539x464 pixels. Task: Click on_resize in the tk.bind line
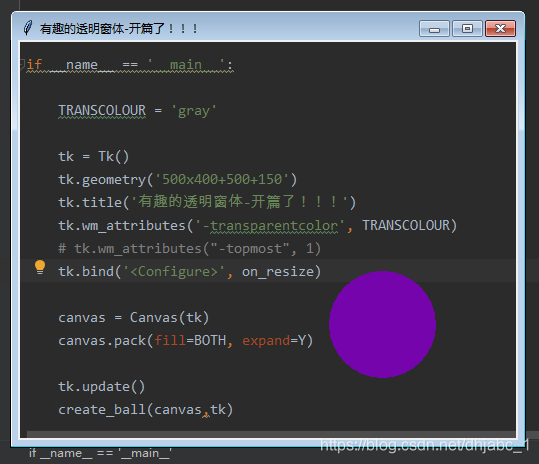[278, 272]
